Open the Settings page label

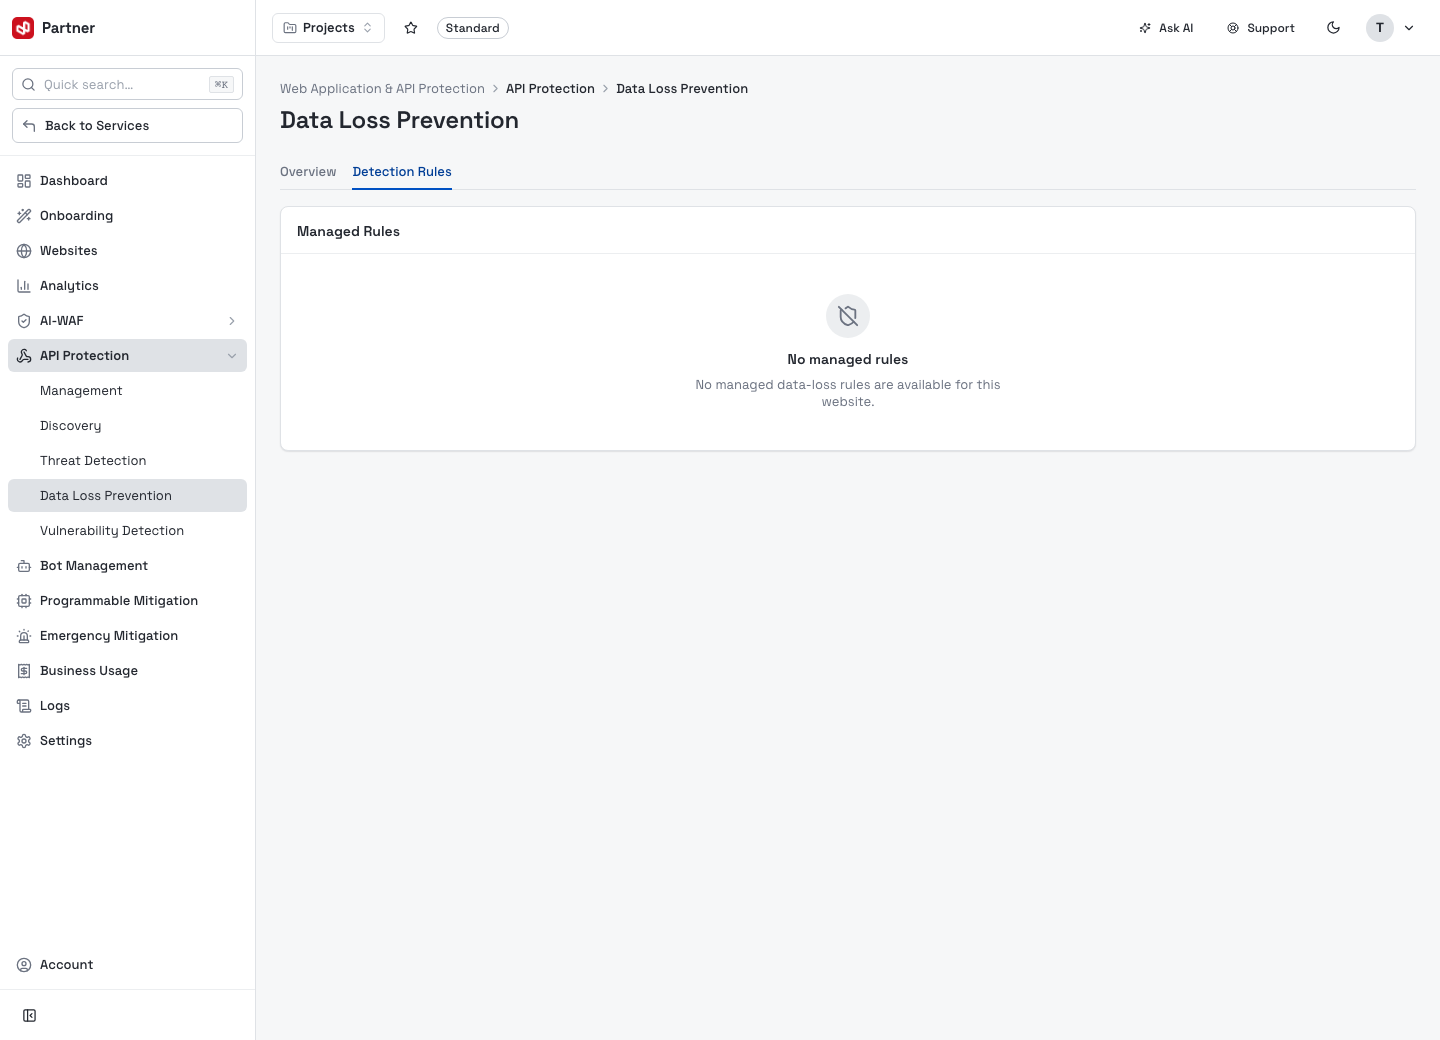(x=66, y=741)
